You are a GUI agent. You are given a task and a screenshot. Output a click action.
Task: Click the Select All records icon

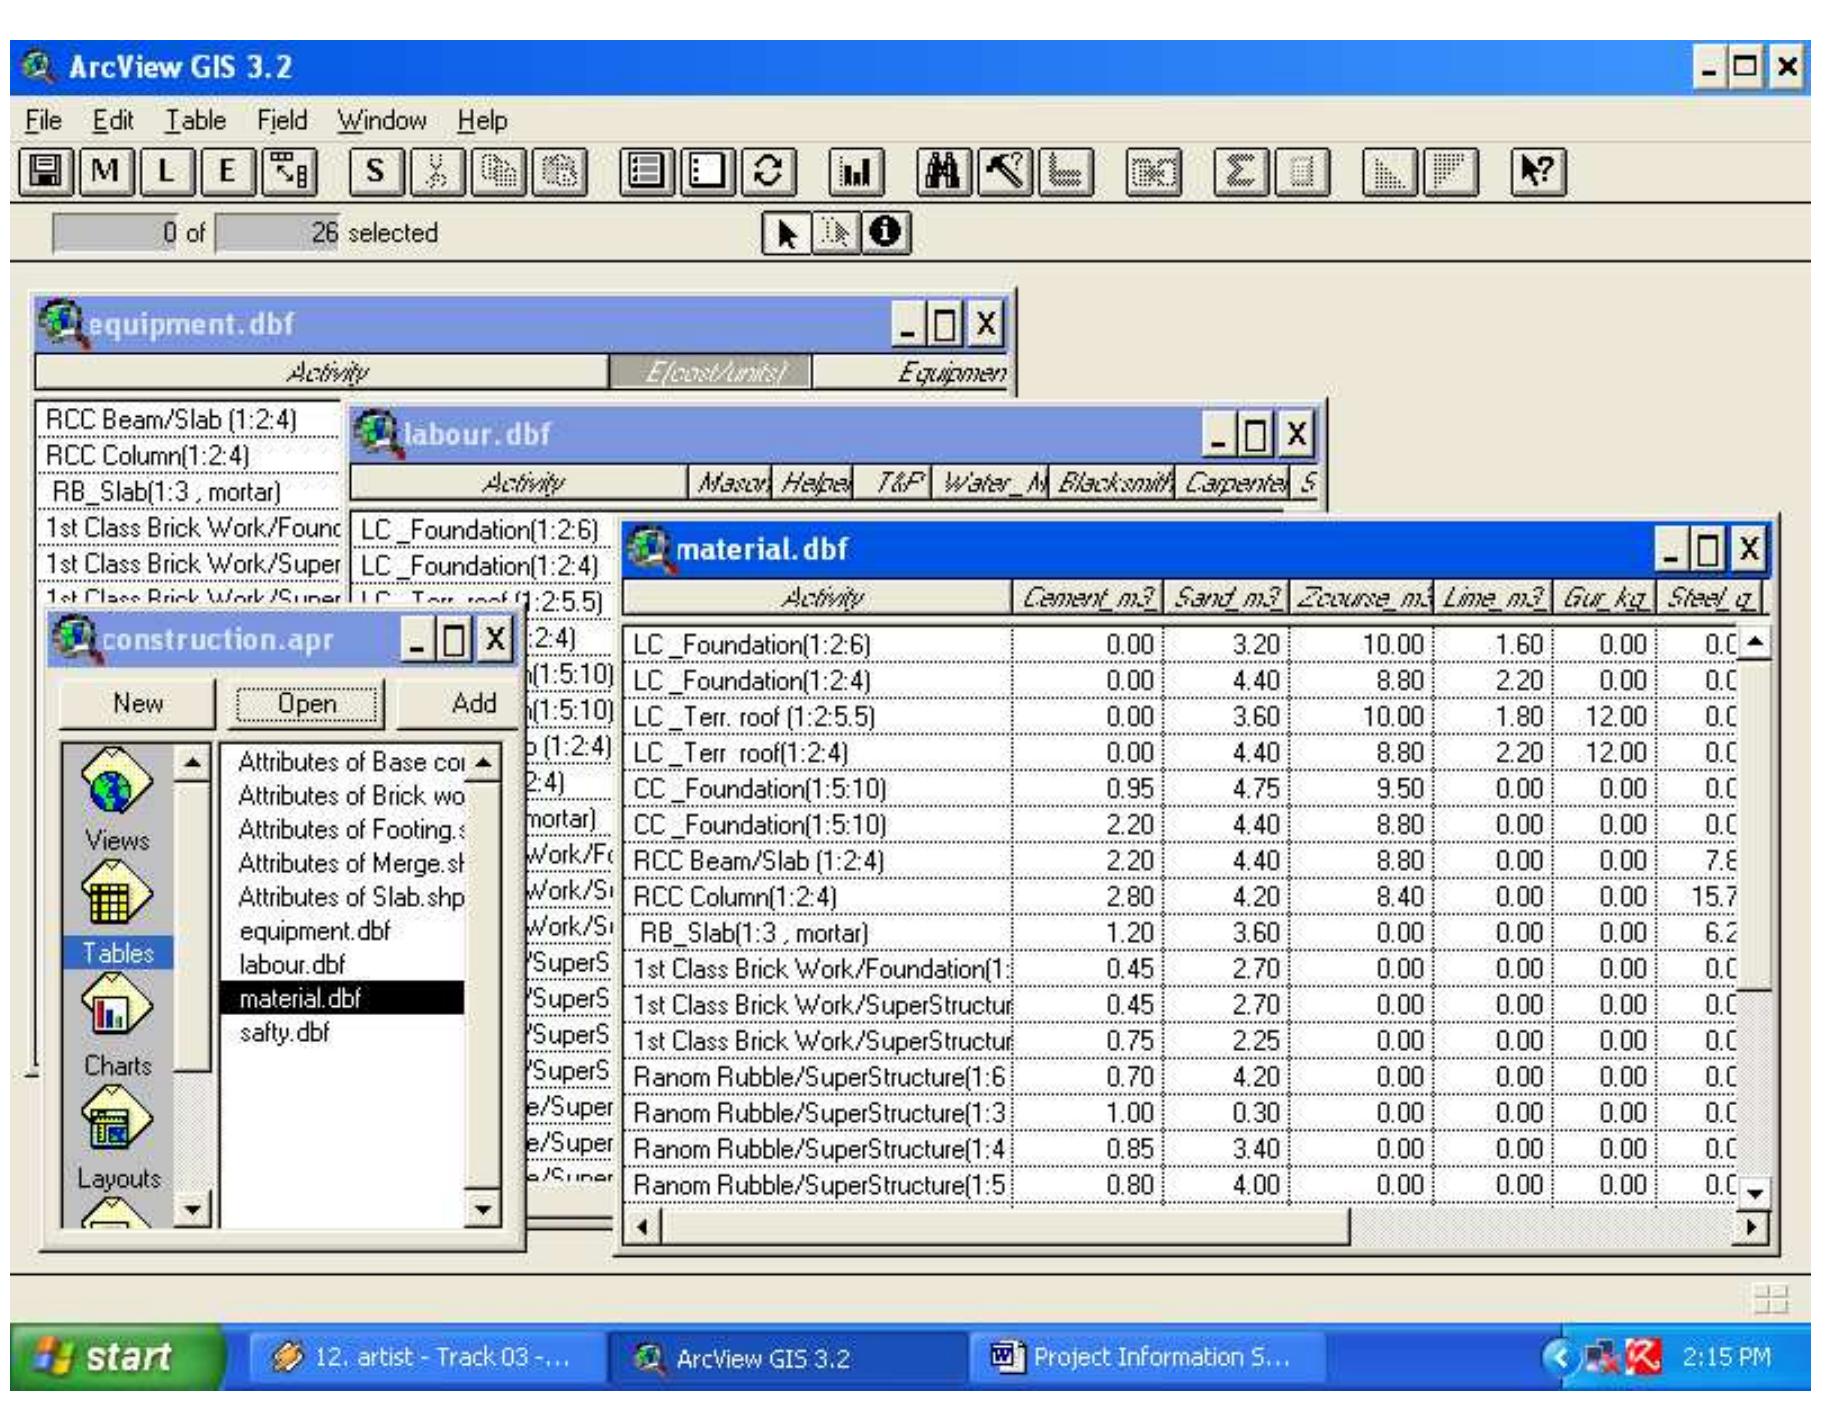click(x=646, y=172)
